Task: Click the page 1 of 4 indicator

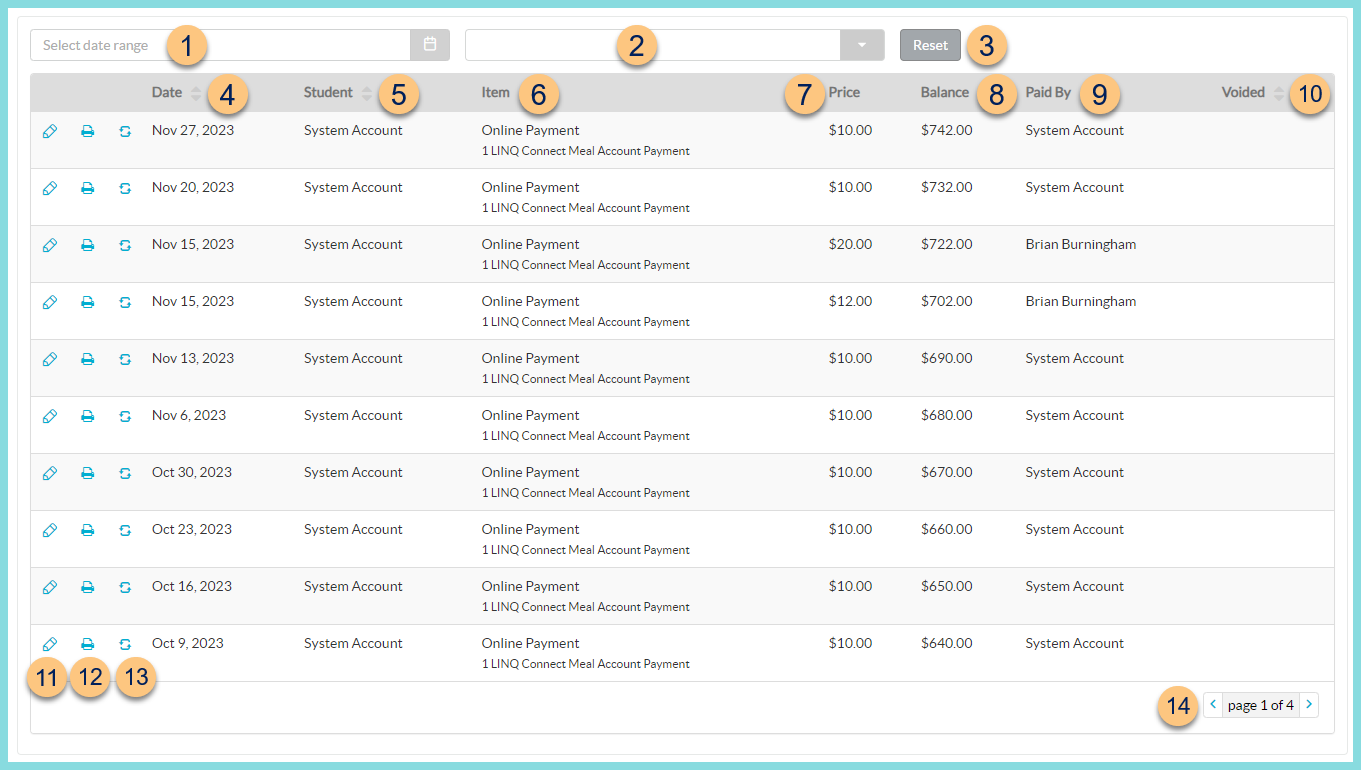Action: point(1260,704)
